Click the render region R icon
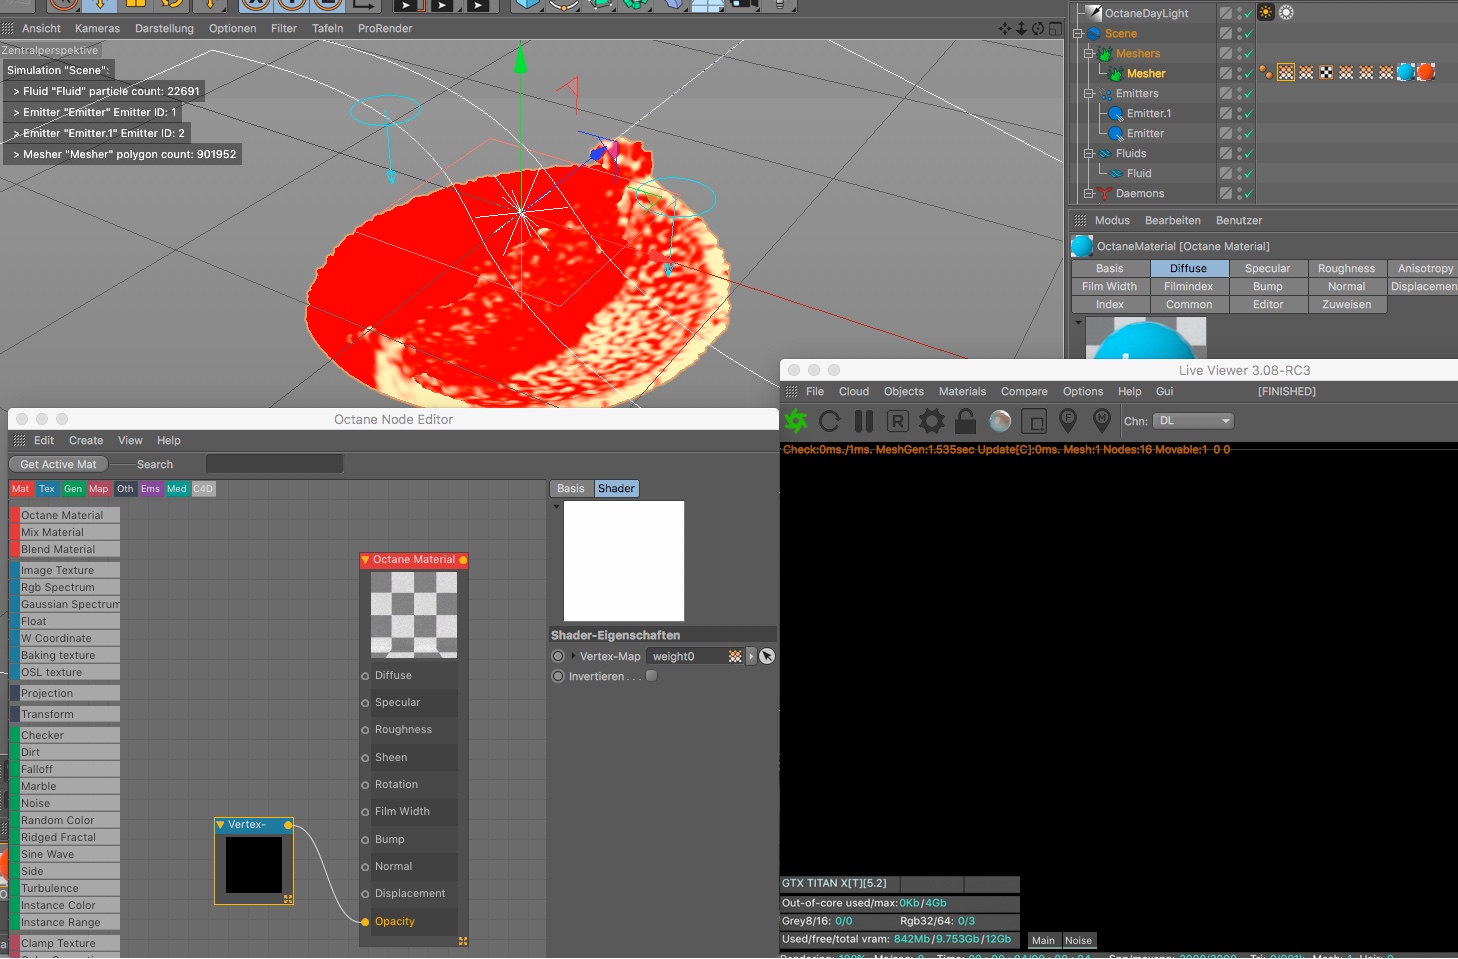Screen dimensions: 1458x959 tap(898, 421)
